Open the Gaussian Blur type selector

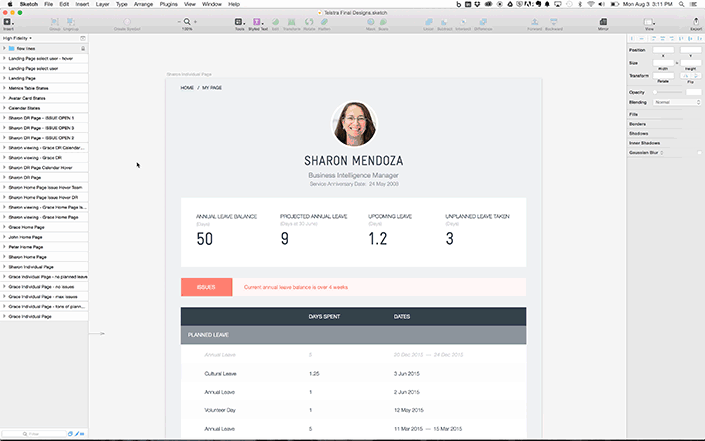tap(662, 153)
